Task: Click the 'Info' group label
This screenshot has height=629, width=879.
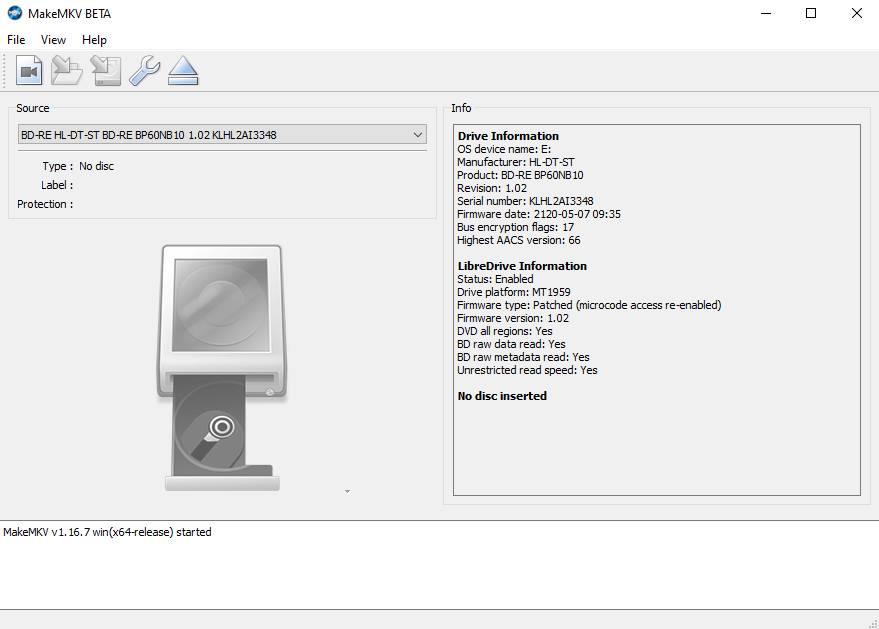Action: coord(461,108)
